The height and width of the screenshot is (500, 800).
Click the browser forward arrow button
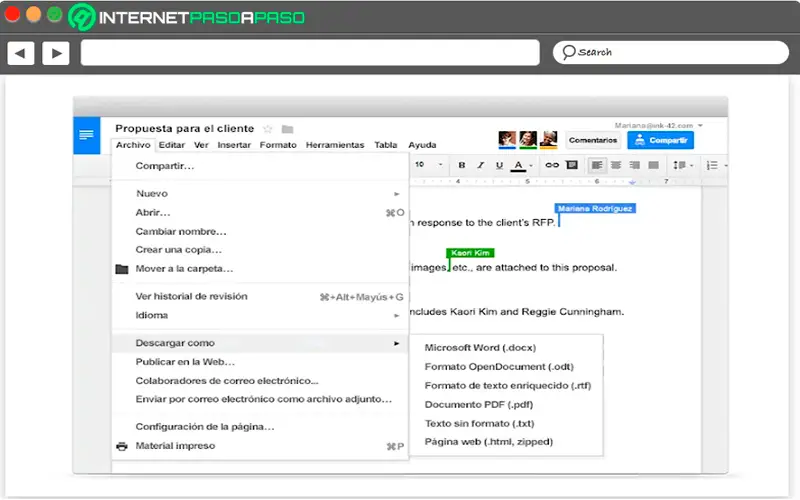click(x=56, y=53)
